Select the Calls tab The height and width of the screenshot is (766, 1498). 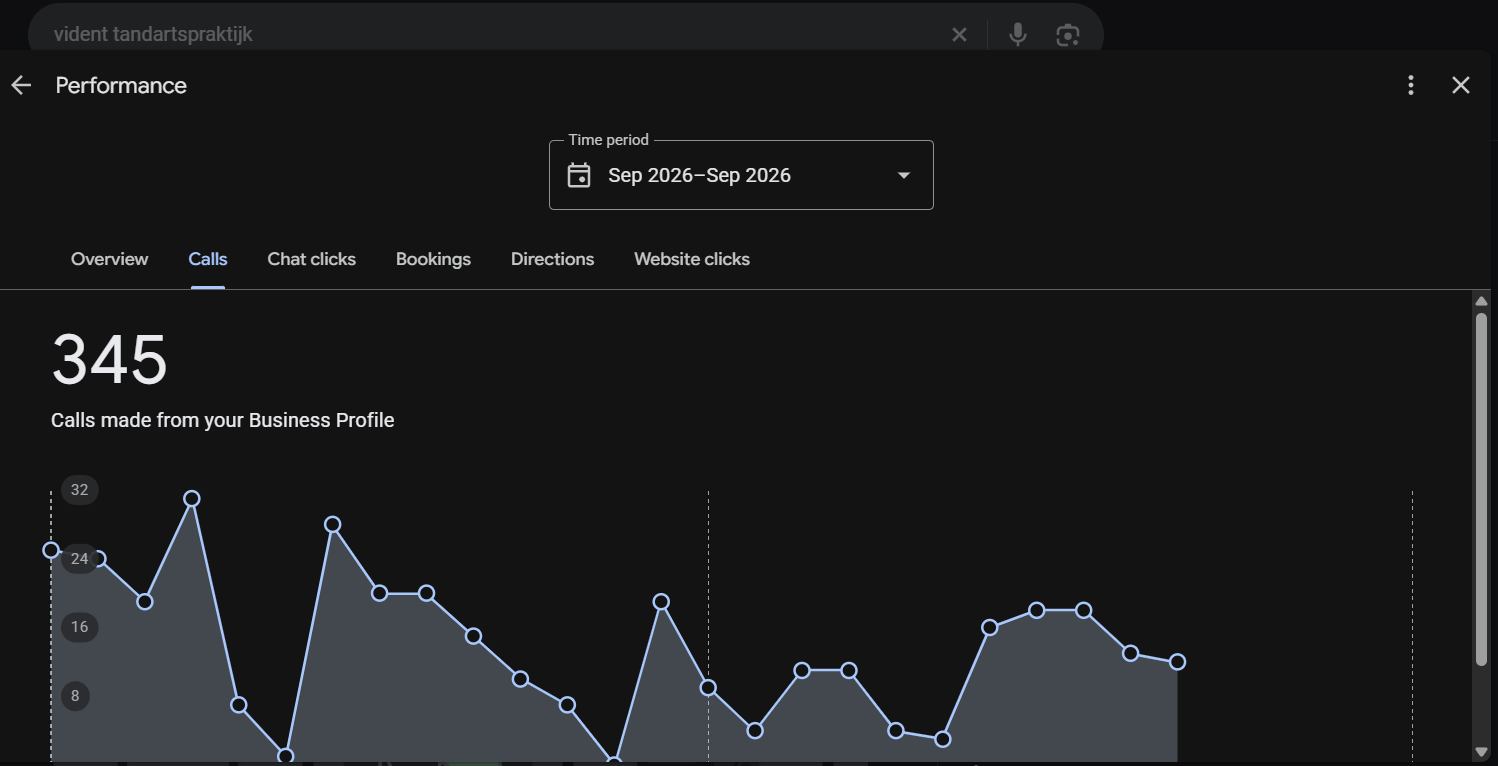point(208,259)
